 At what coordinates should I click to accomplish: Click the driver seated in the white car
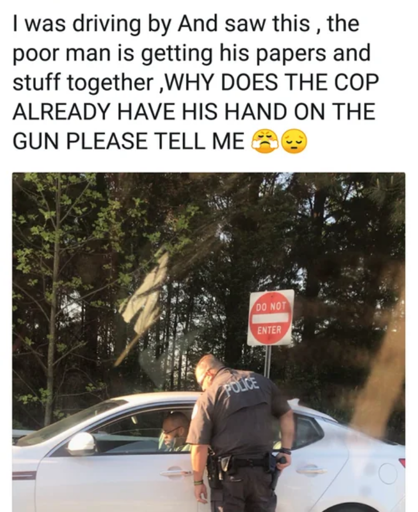tap(174, 432)
